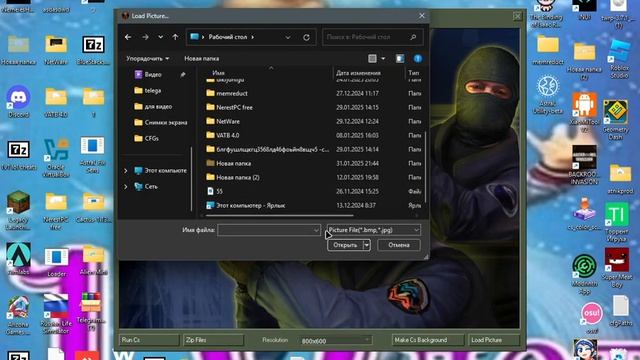640x360 pixels.
Task: Click Run Cs button in background window
Action: click(x=149, y=340)
